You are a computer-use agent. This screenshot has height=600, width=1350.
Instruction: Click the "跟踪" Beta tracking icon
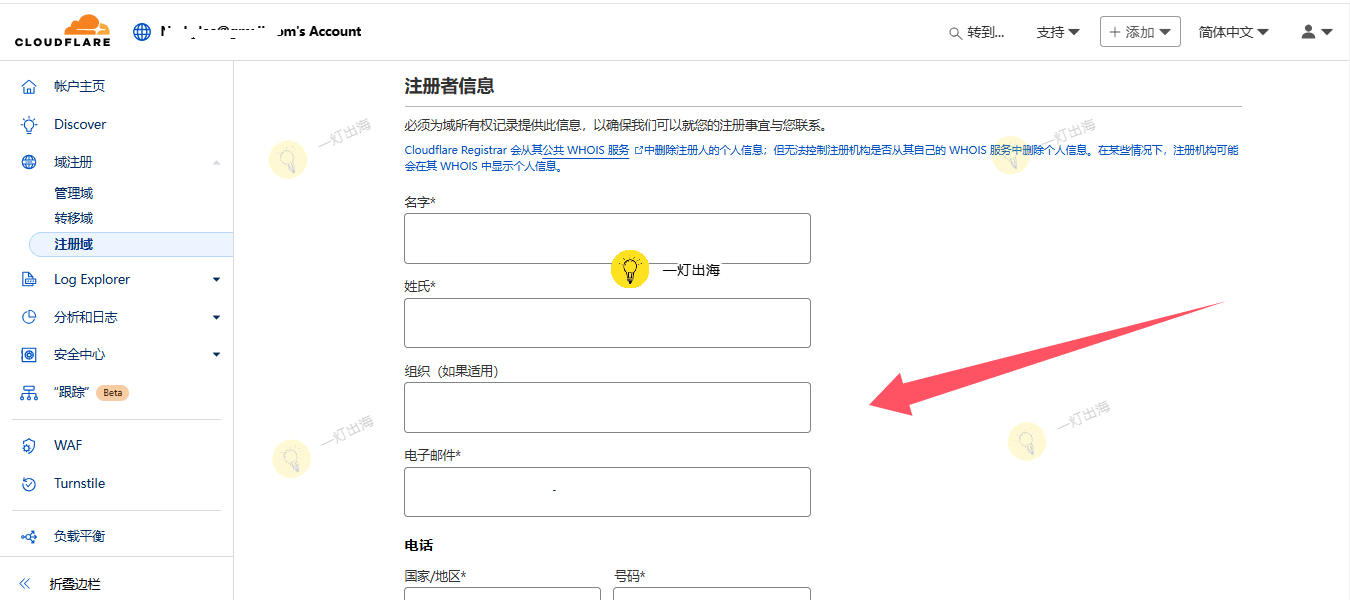[x=30, y=392]
